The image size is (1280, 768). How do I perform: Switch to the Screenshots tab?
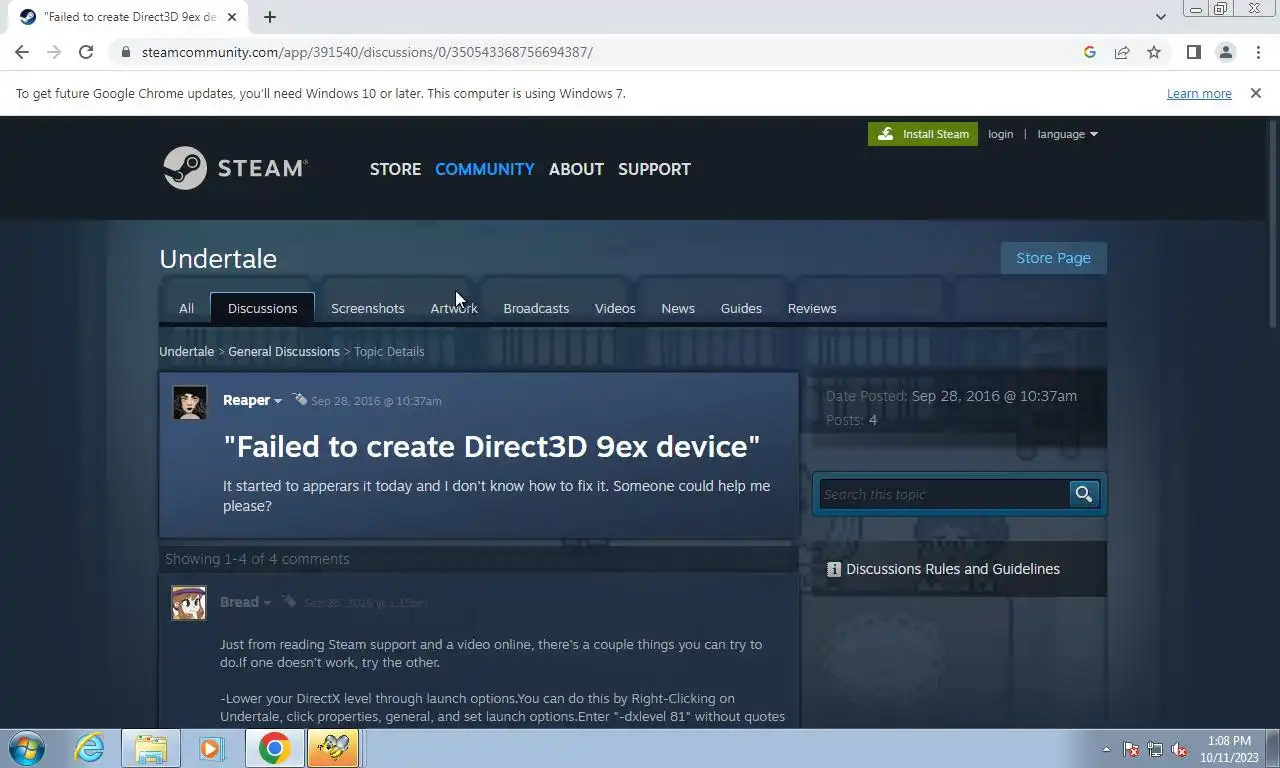pyautogui.click(x=368, y=308)
